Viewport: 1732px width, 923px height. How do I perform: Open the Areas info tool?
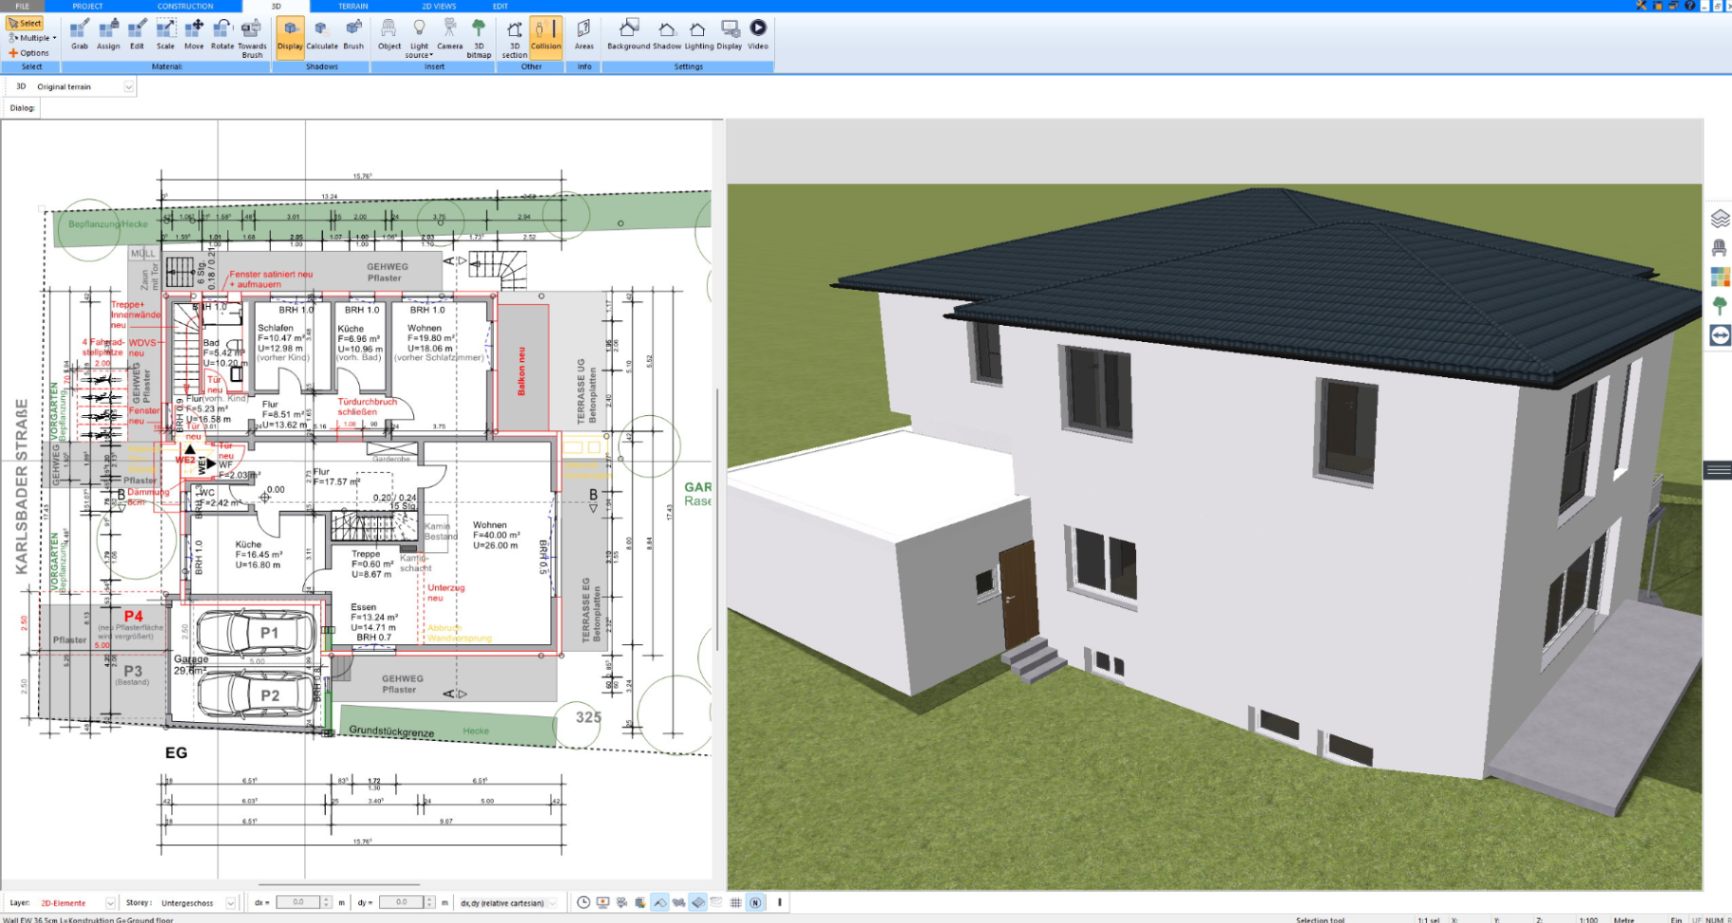pos(584,35)
